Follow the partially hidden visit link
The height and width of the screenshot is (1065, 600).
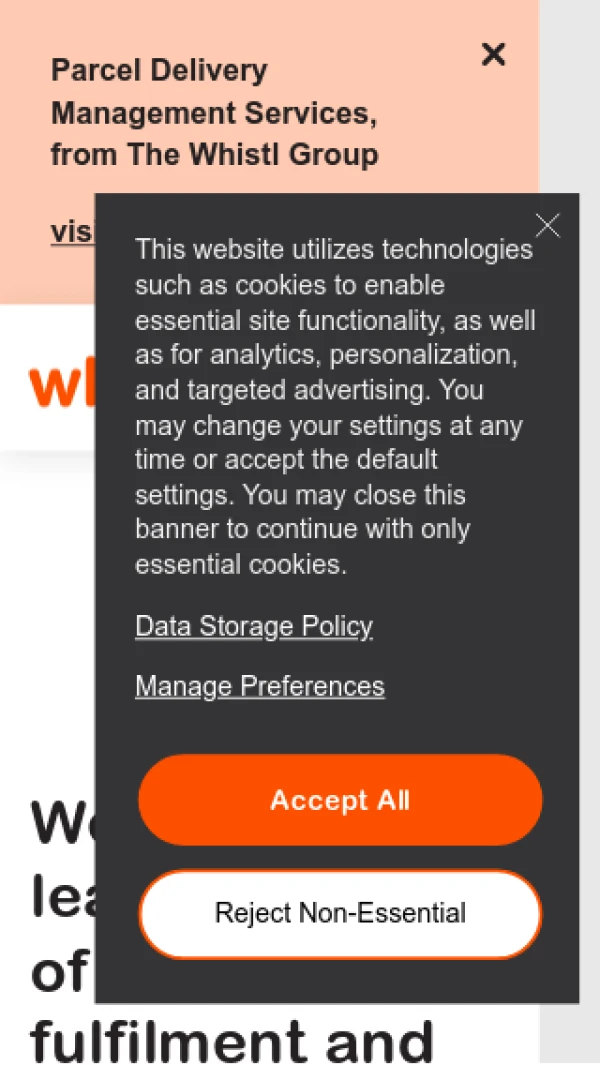point(72,232)
